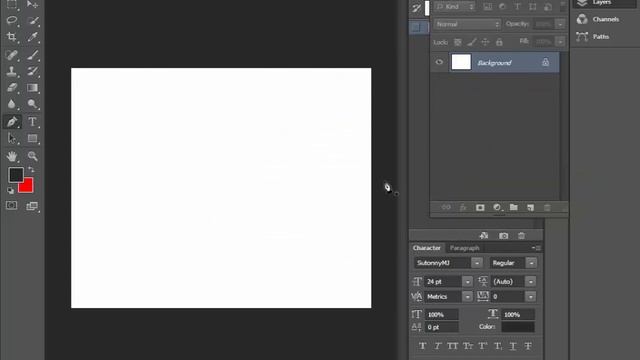The width and height of the screenshot is (640, 360).
Task: Hide the Background layer with the eye icon
Action: coord(439,62)
